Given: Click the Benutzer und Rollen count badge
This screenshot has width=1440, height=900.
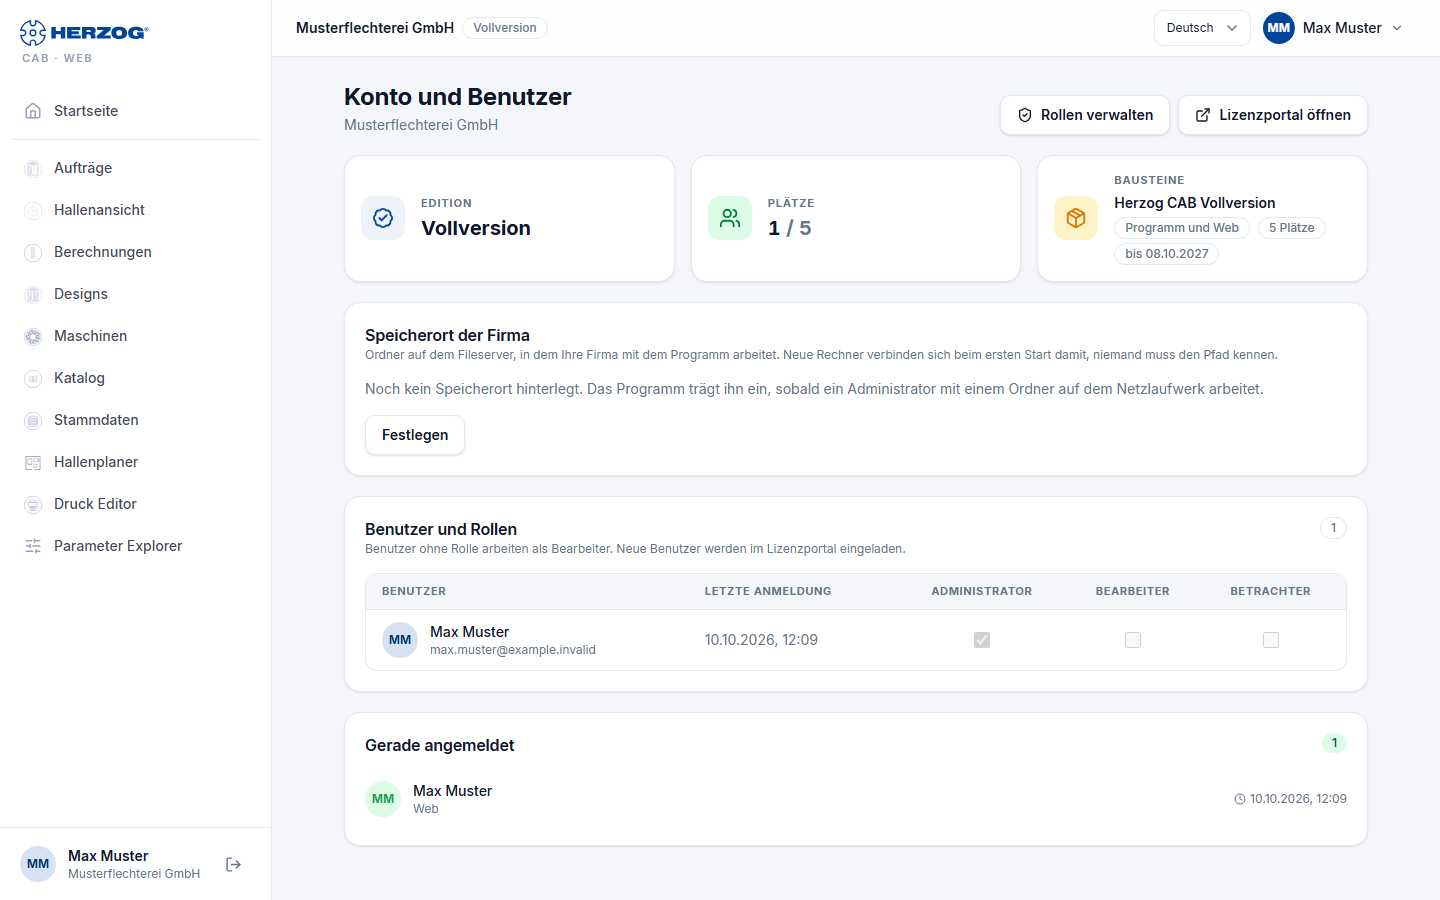Looking at the screenshot, I should [1333, 528].
